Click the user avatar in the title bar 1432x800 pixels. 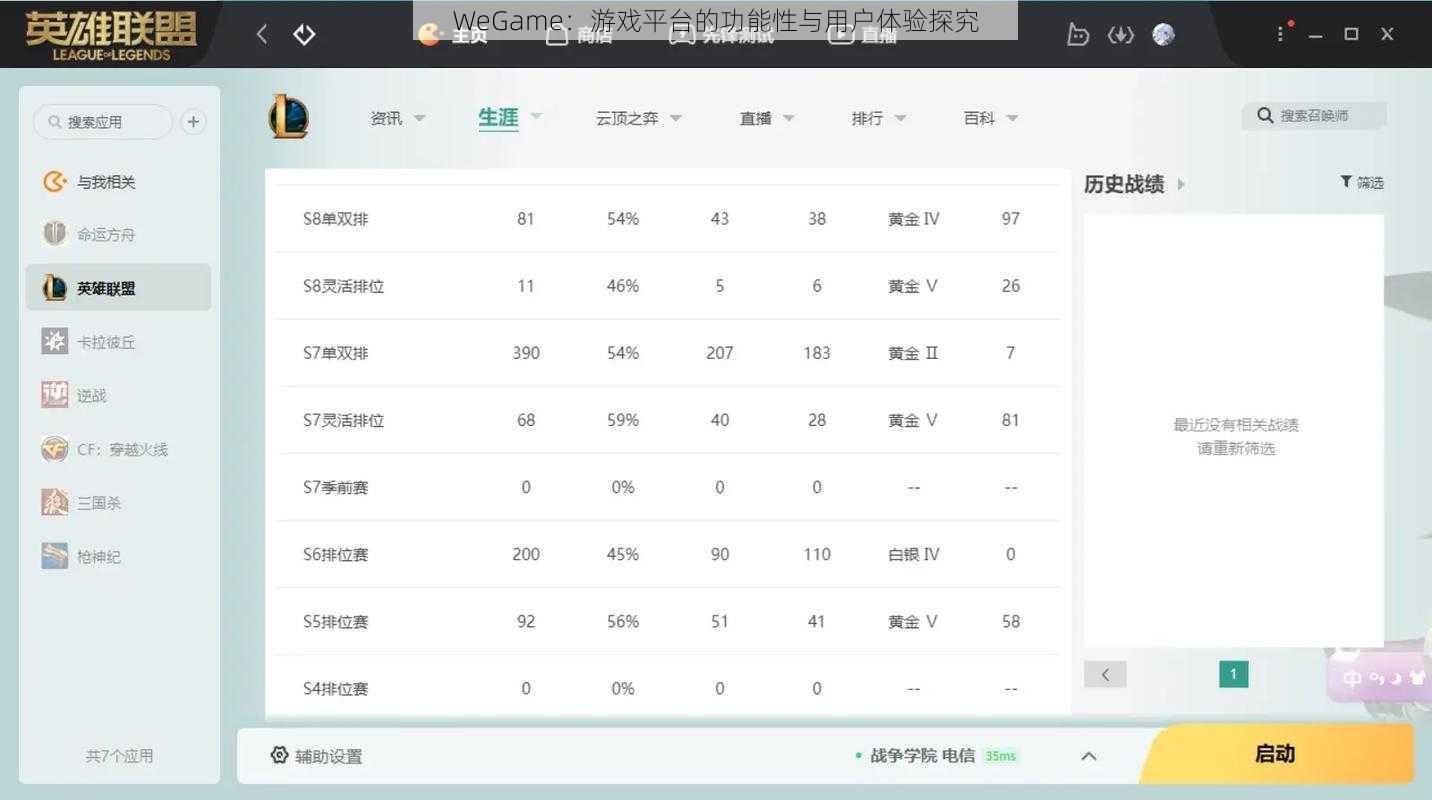[1163, 35]
